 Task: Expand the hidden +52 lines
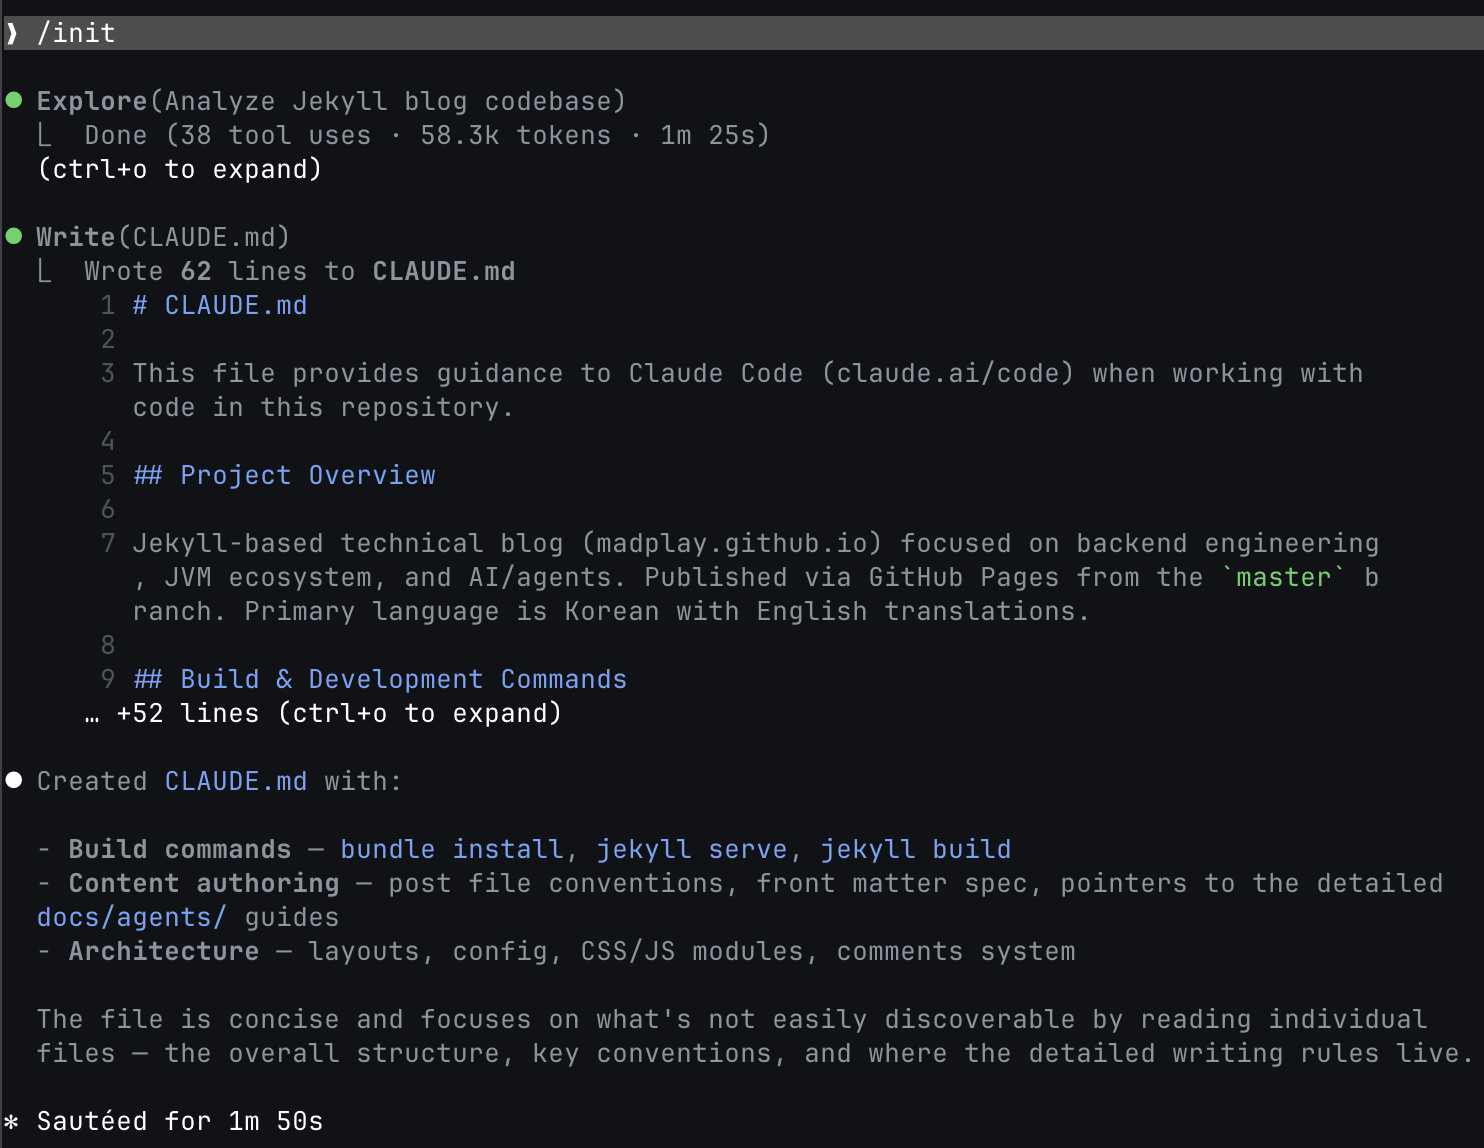click(x=338, y=714)
